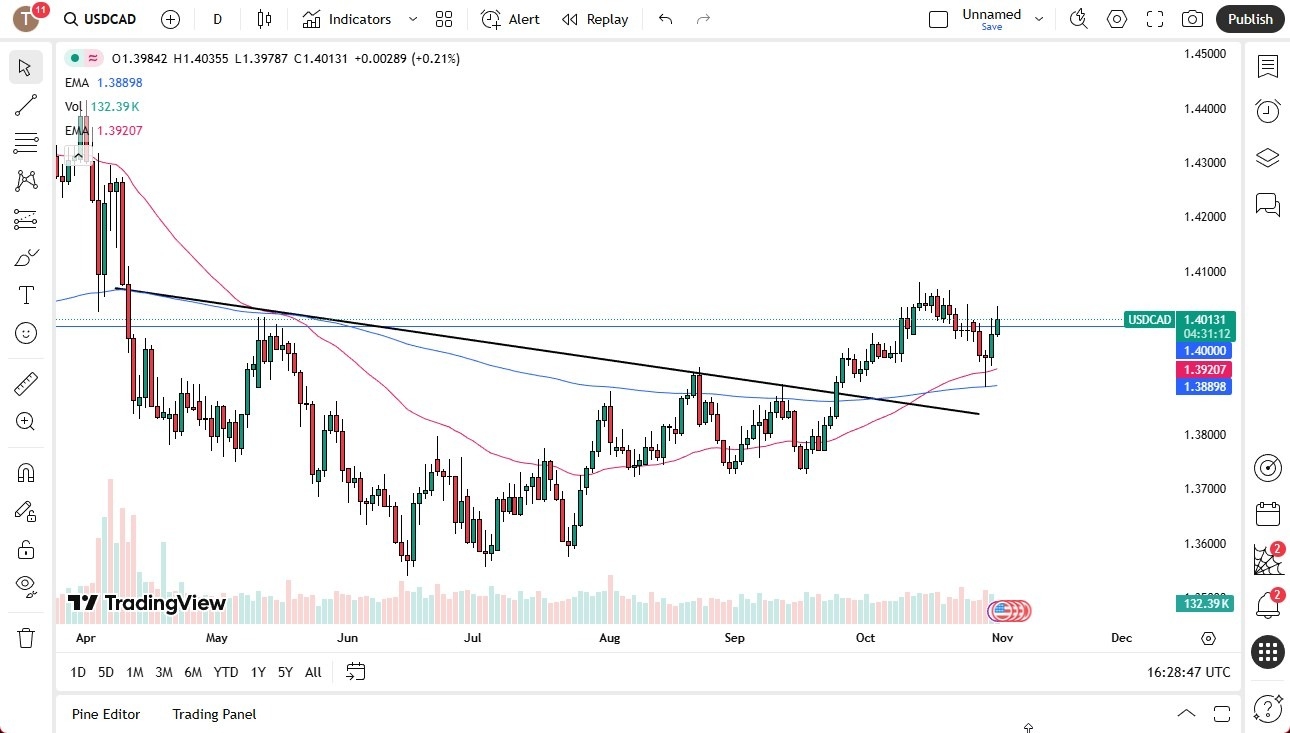Open the Object Tree panel
Image resolution: width=1290 pixels, height=733 pixels.
coord(1267,157)
